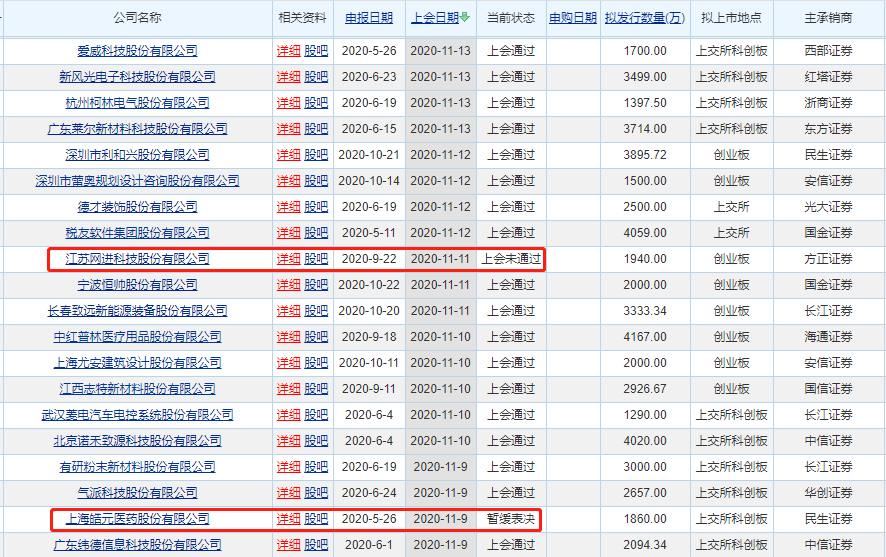Viewport: 886px width, 557px height.
Task: View 详细 for 江西志特新材料
Action: point(288,389)
